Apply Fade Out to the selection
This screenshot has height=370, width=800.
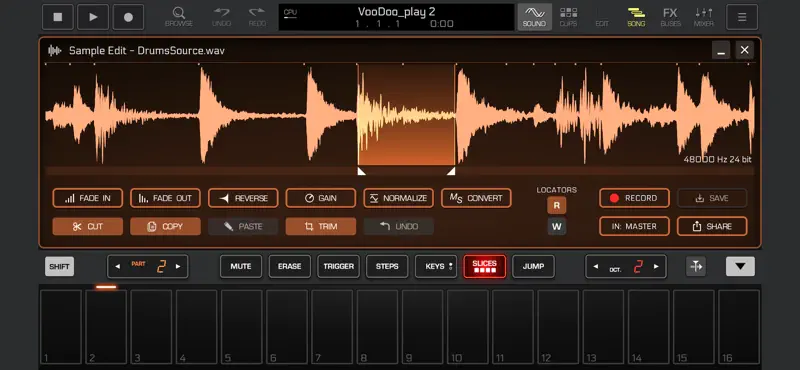tap(165, 198)
